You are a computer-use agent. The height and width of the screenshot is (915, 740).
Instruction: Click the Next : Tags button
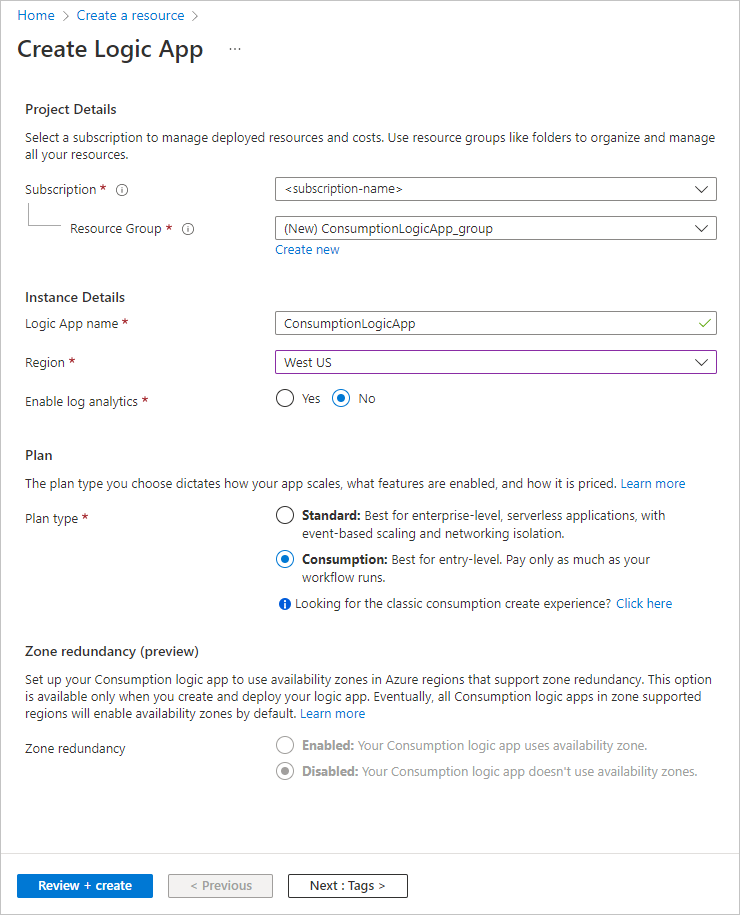(347, 885)
